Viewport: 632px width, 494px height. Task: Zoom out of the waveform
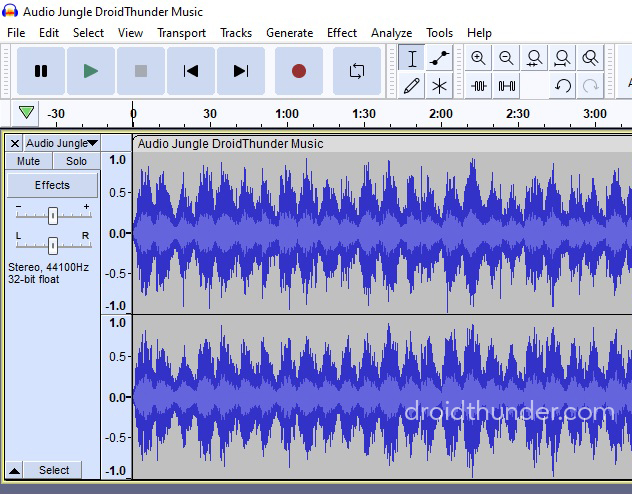click(506, 58)
